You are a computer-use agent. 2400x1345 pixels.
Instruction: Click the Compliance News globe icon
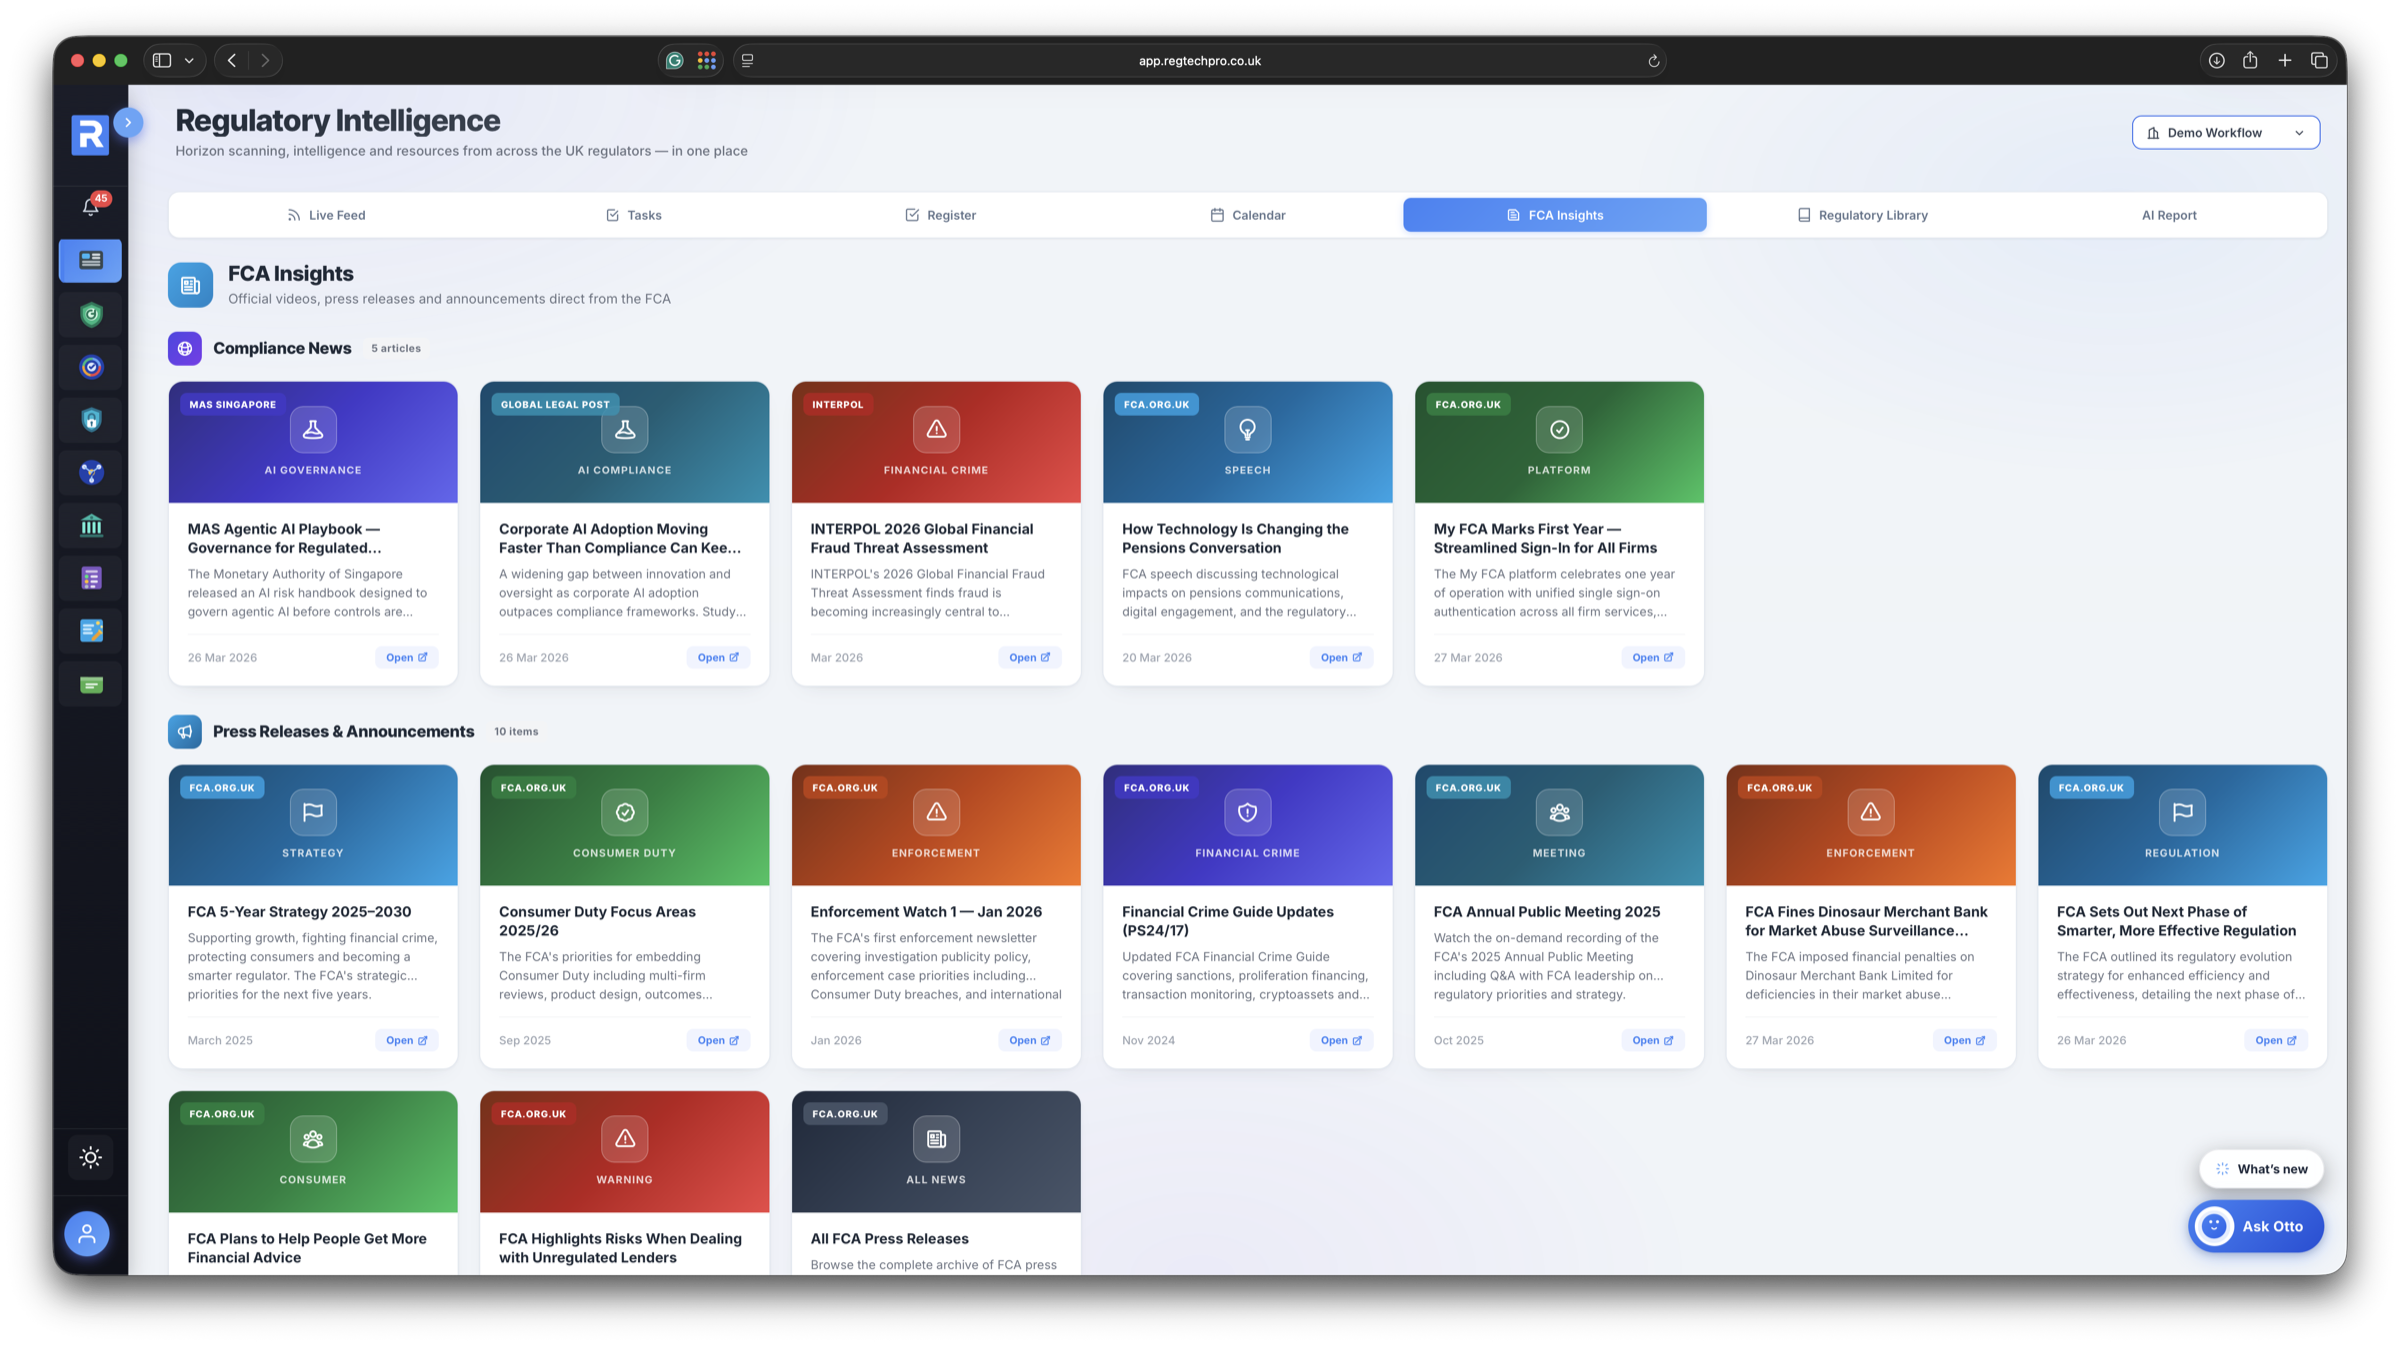point(185,348)
